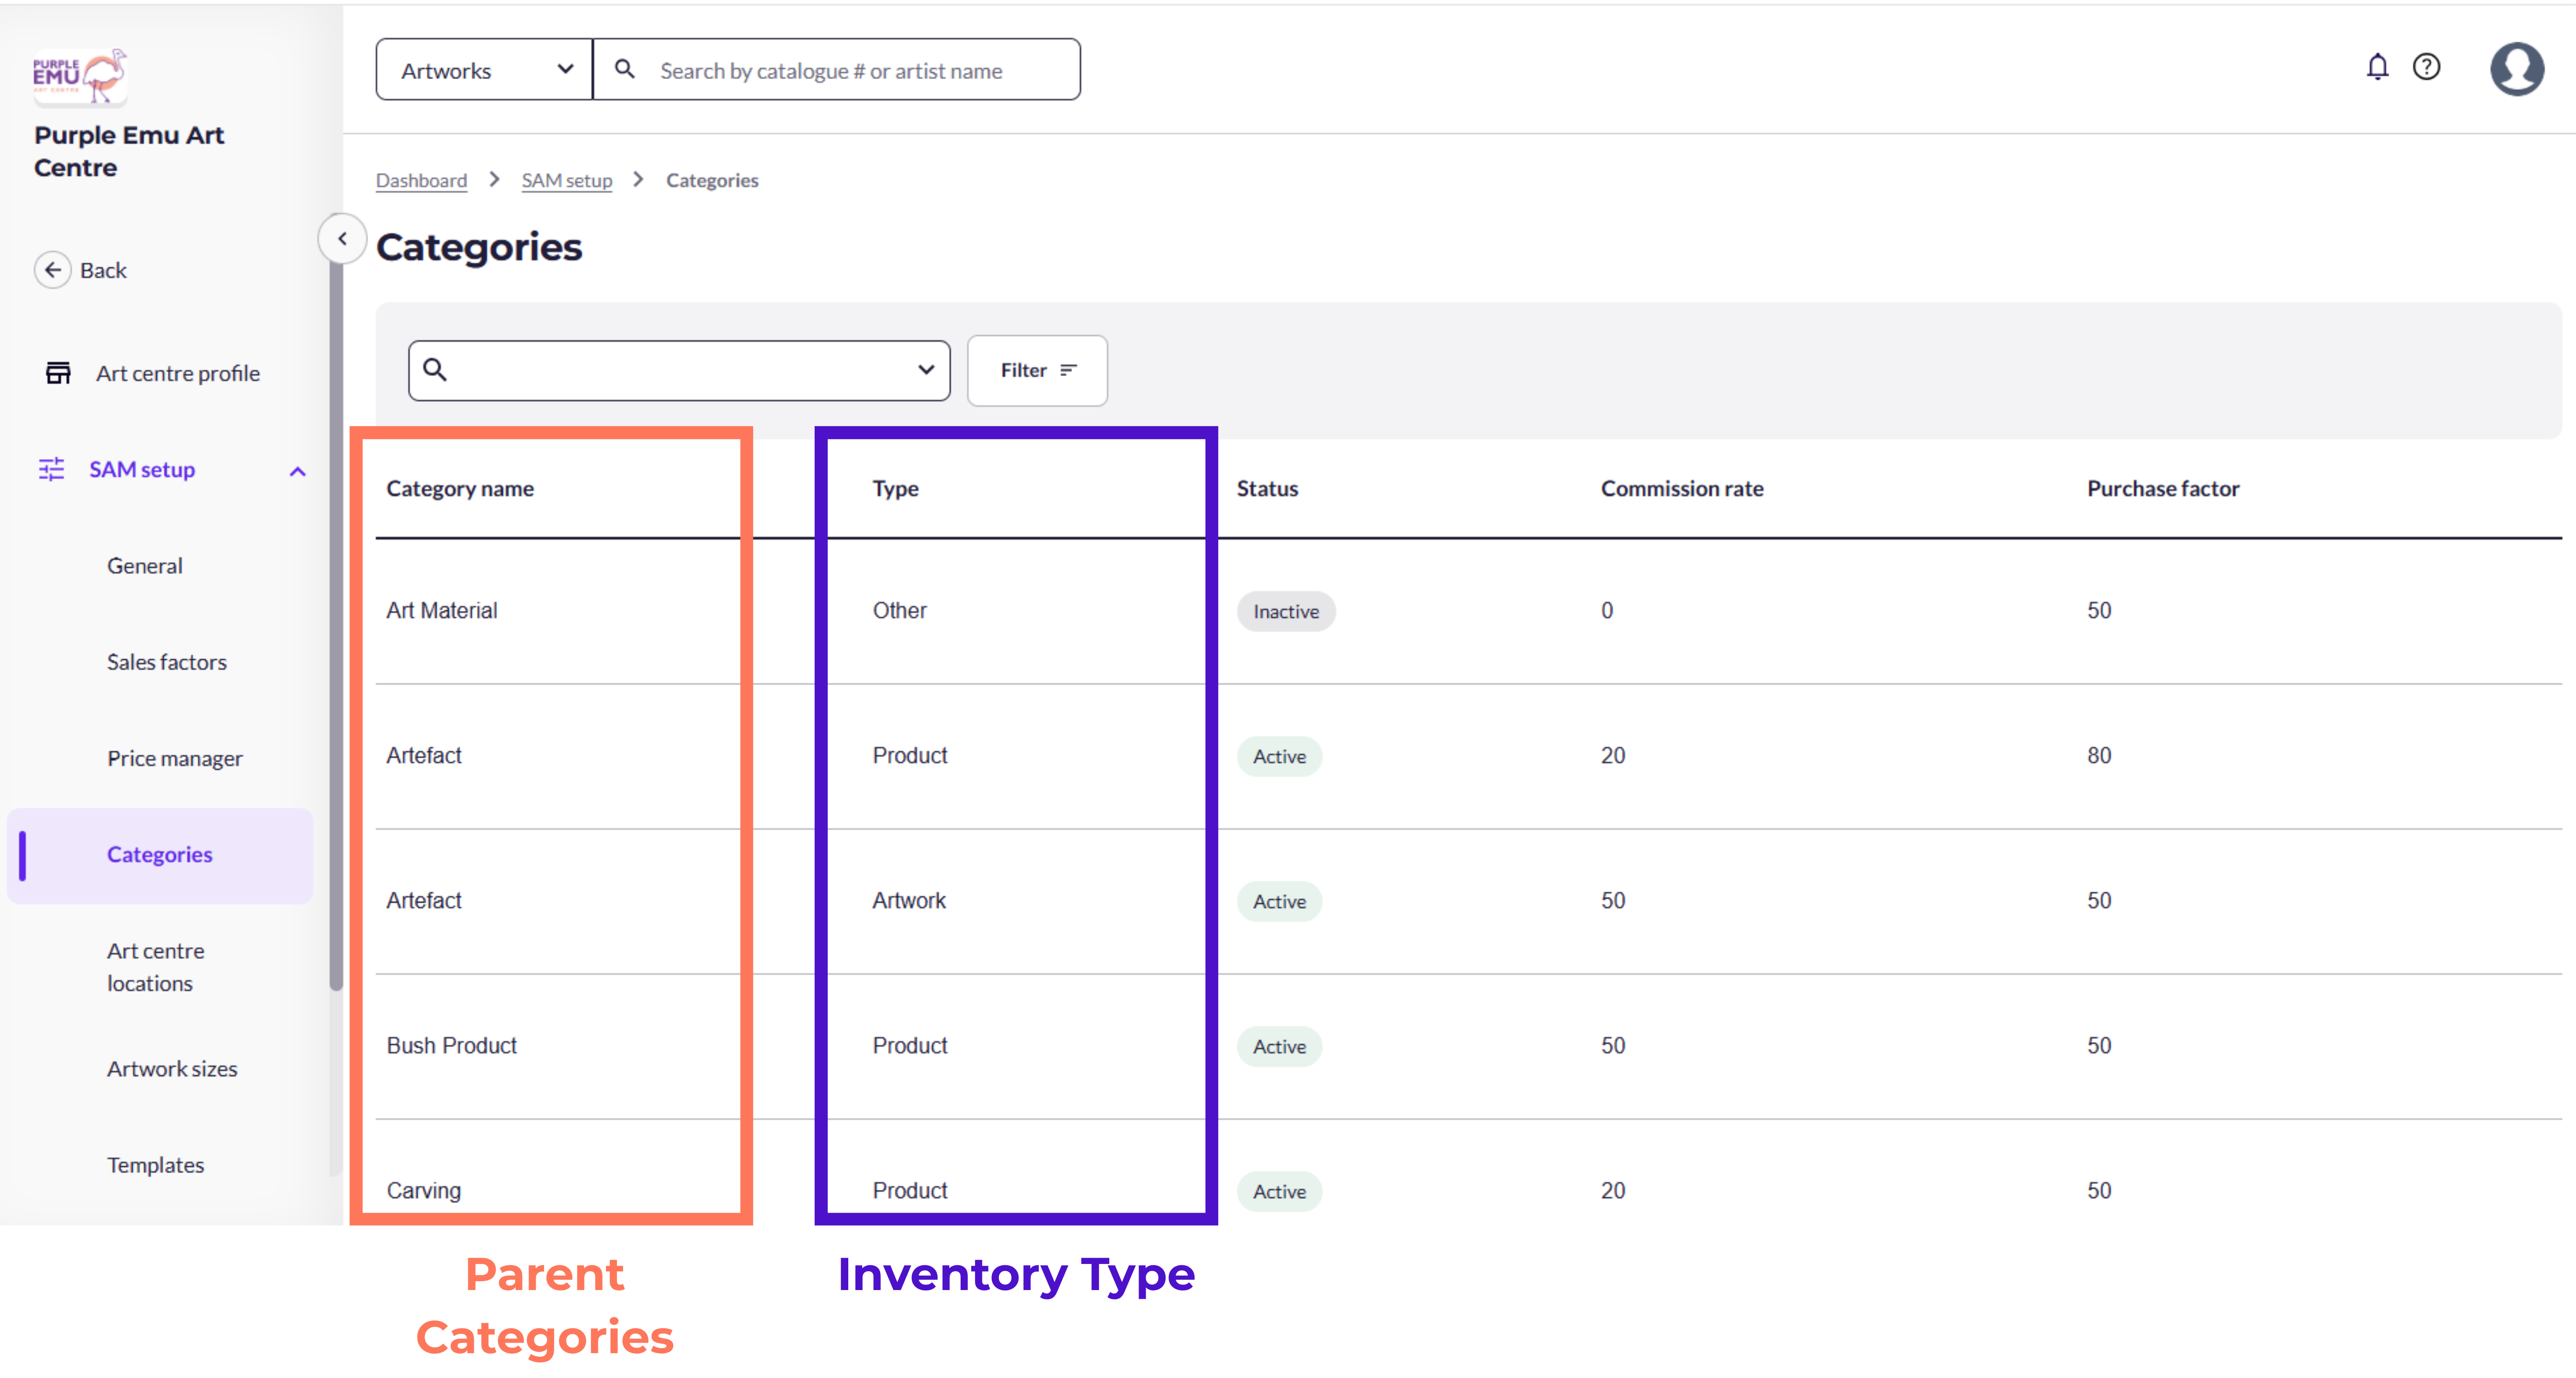Image resolution: width=2576 pixels, height=1378 pixels.
Task: Click the Type column header
Action: (x=895, y=489)
